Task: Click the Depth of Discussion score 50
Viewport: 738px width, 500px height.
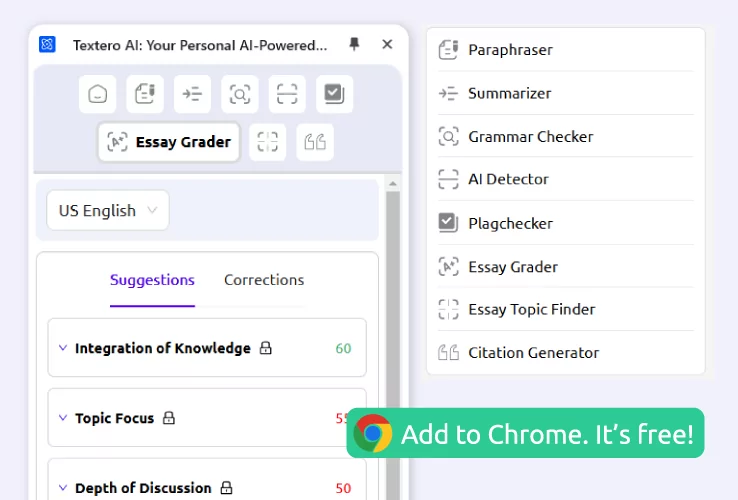Action: point(343,488)
